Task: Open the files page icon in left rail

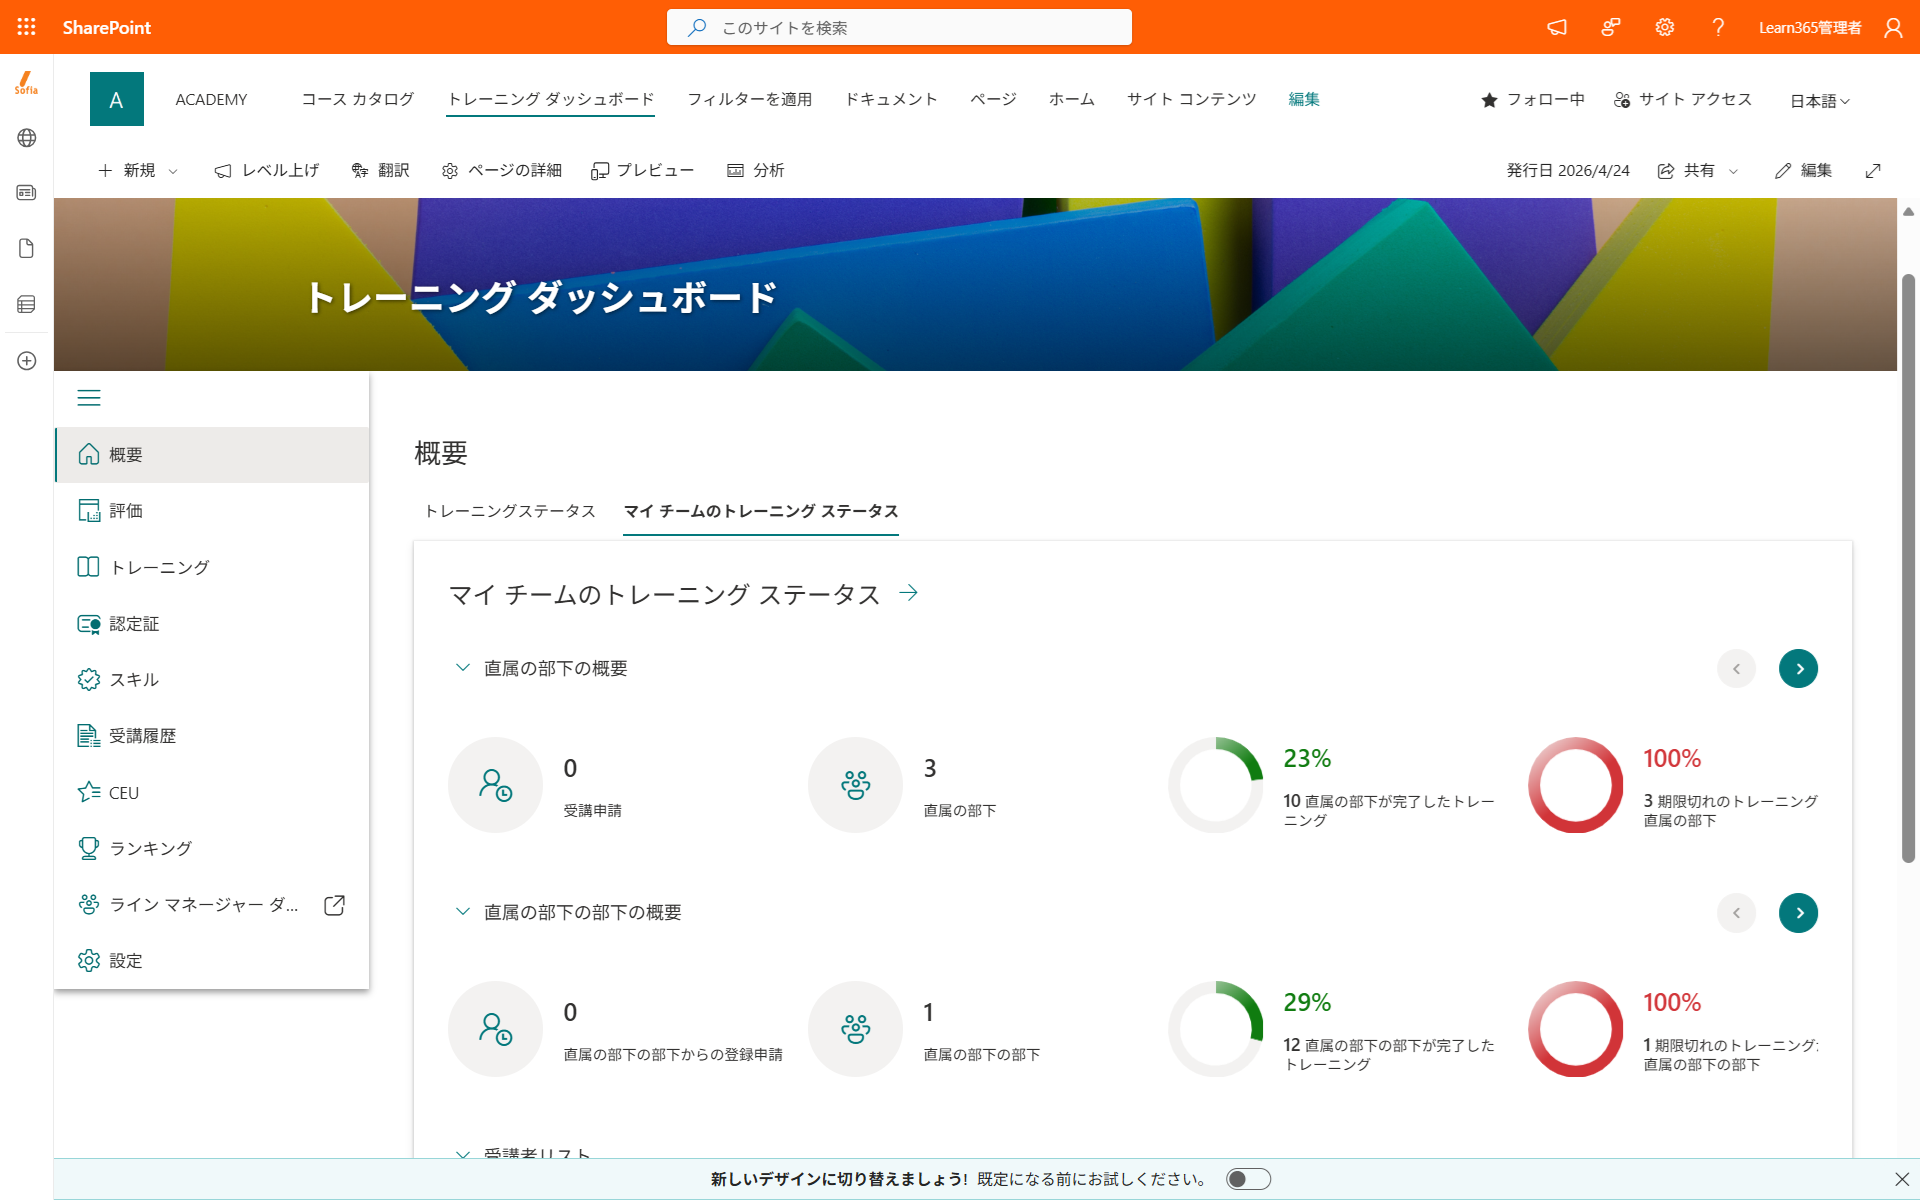Action: pos(27,248)
